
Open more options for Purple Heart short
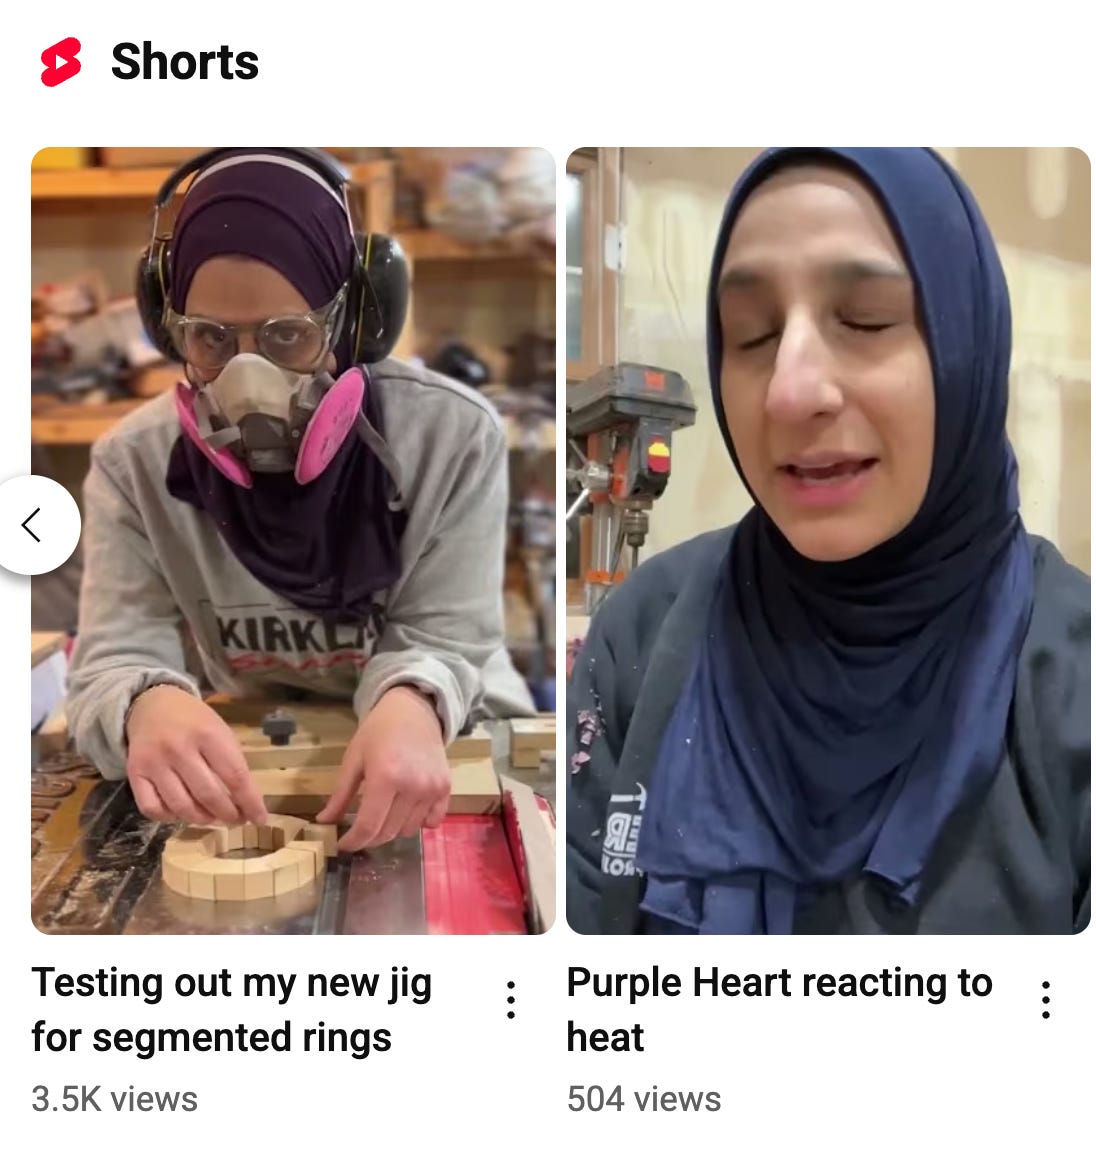[1046, 999]
